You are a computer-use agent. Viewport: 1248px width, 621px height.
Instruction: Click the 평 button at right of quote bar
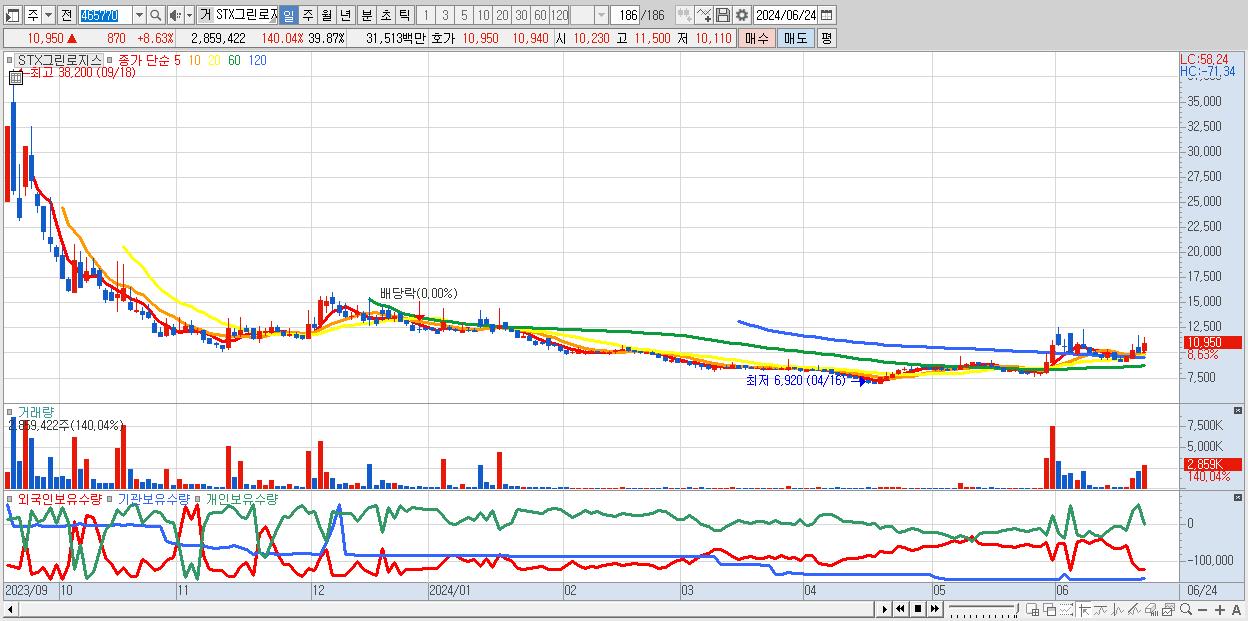pos(826,38)
